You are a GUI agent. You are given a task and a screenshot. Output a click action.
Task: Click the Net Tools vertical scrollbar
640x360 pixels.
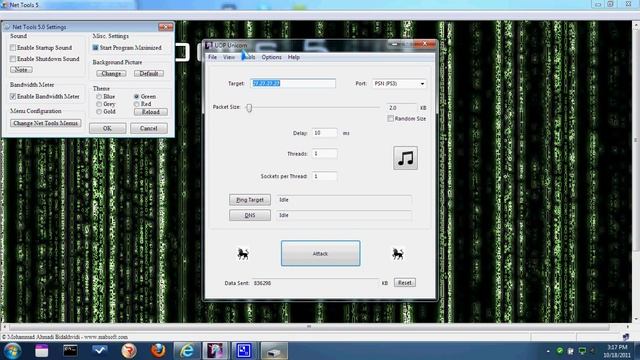click(636, 140)
